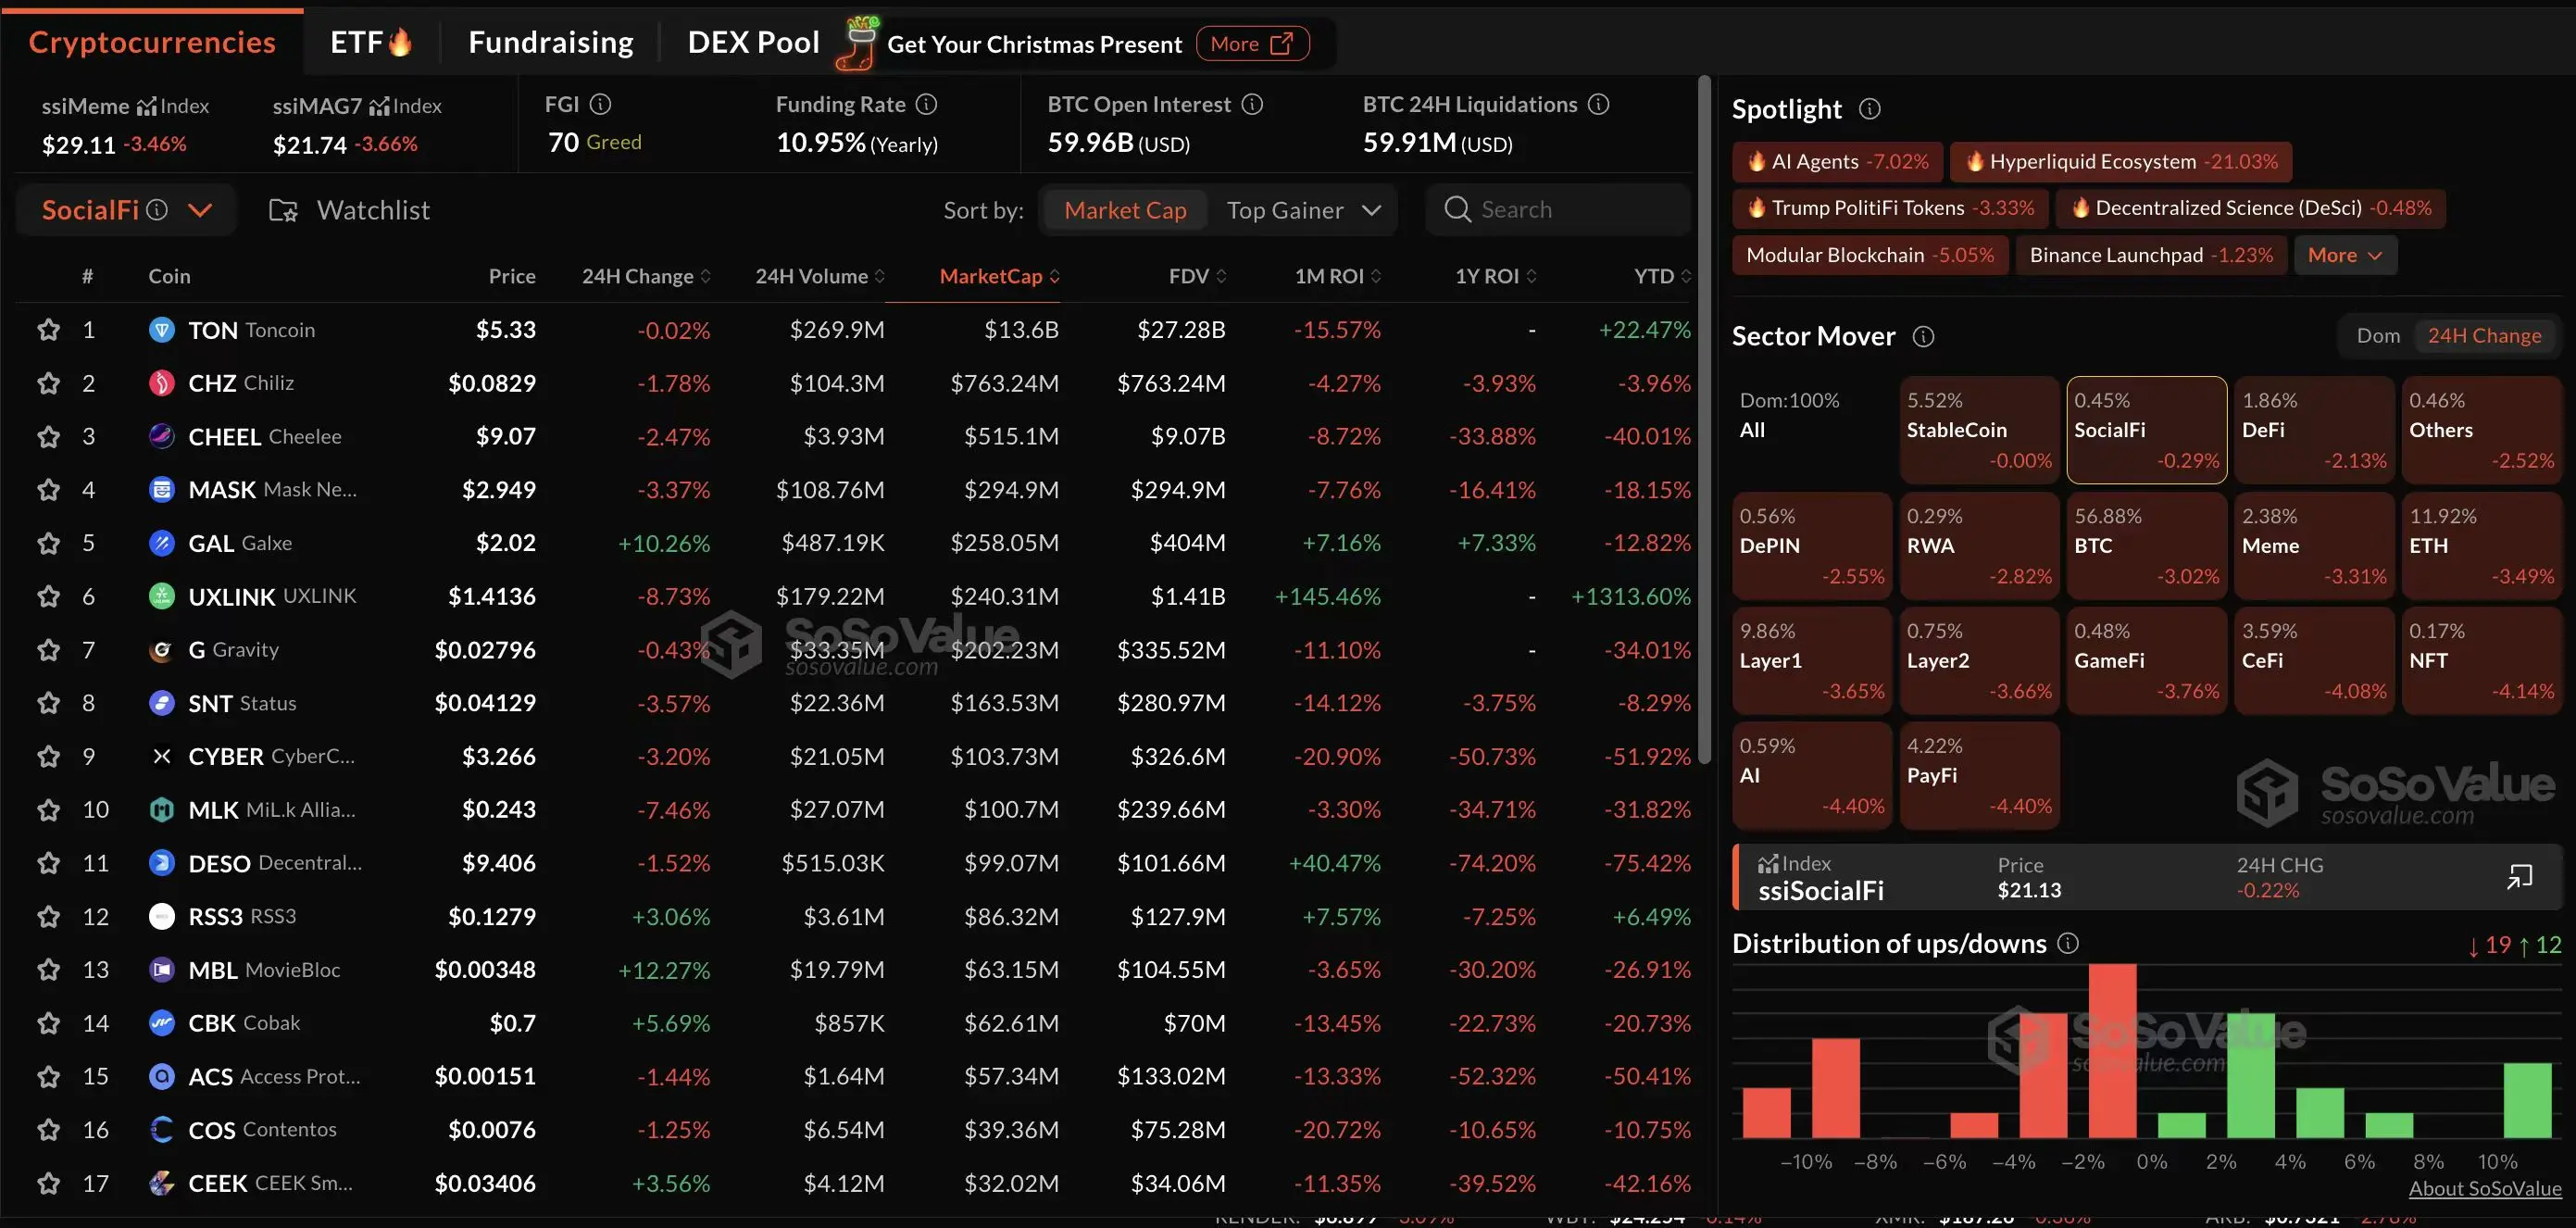This screenshot has height=1228, width=2576.
Task: Click Sector Mover info icon
Action: tap(1923, 336)
